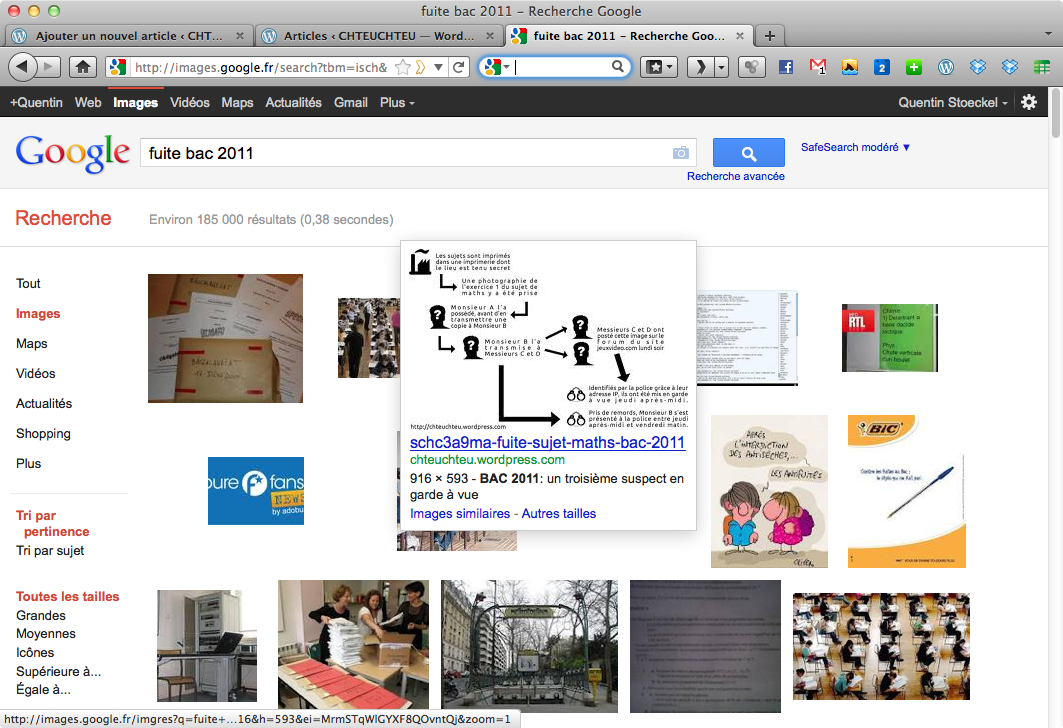1063x728 pixels.
Task: Select Maps in the left sidebar
Action: click(32, 344)
